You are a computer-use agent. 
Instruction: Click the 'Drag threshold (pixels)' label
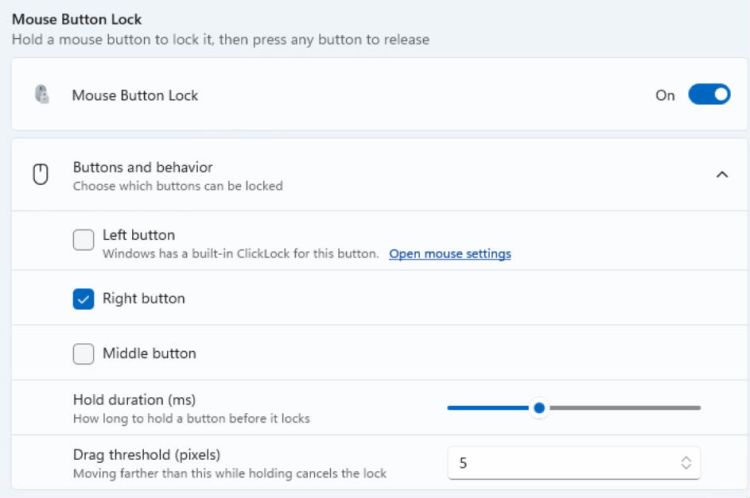(x=147, y=454)
